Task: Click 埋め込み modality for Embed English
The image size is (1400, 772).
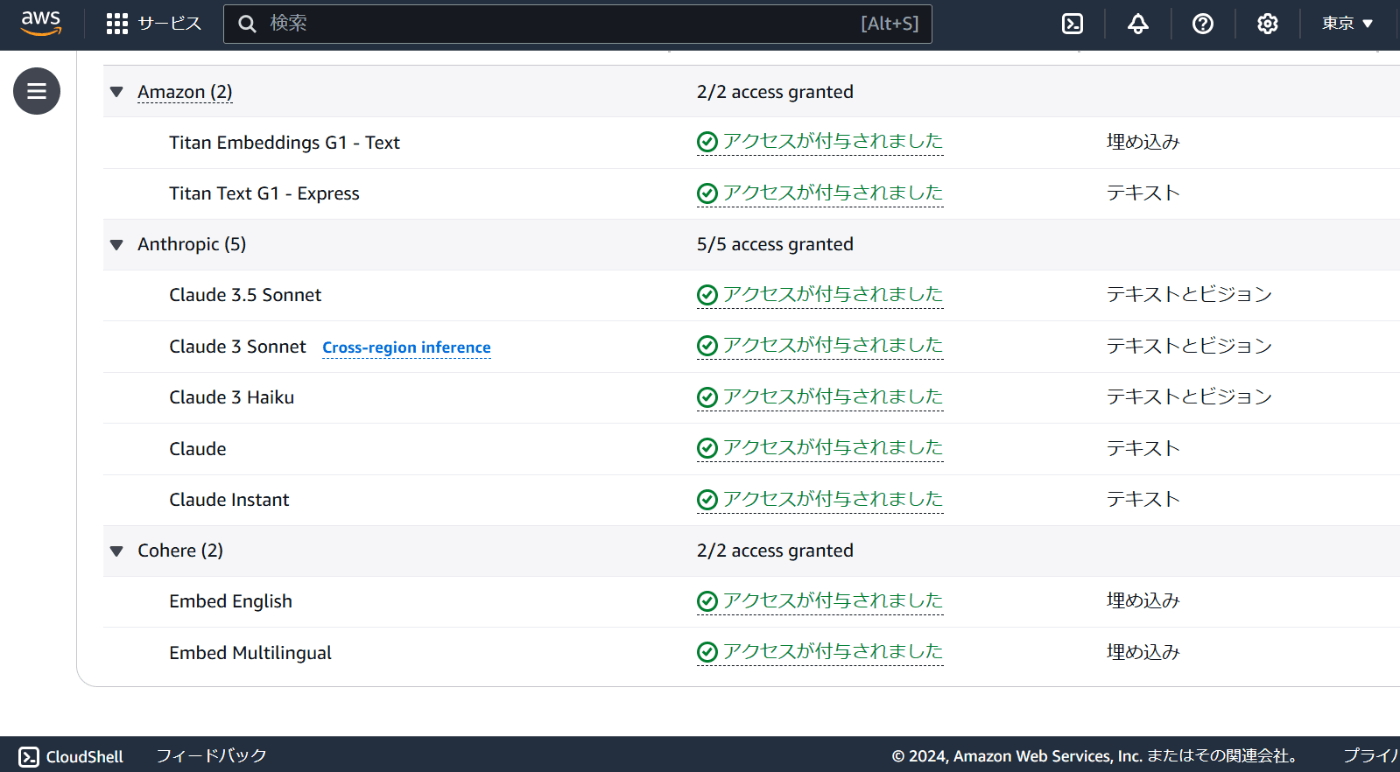Action: pyautogui.click(x=1143, y=601)
